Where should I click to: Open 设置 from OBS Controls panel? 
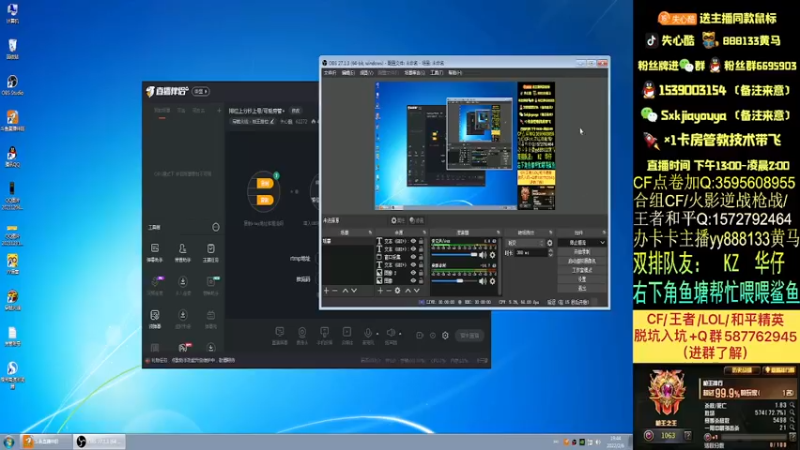coord(582,280)
